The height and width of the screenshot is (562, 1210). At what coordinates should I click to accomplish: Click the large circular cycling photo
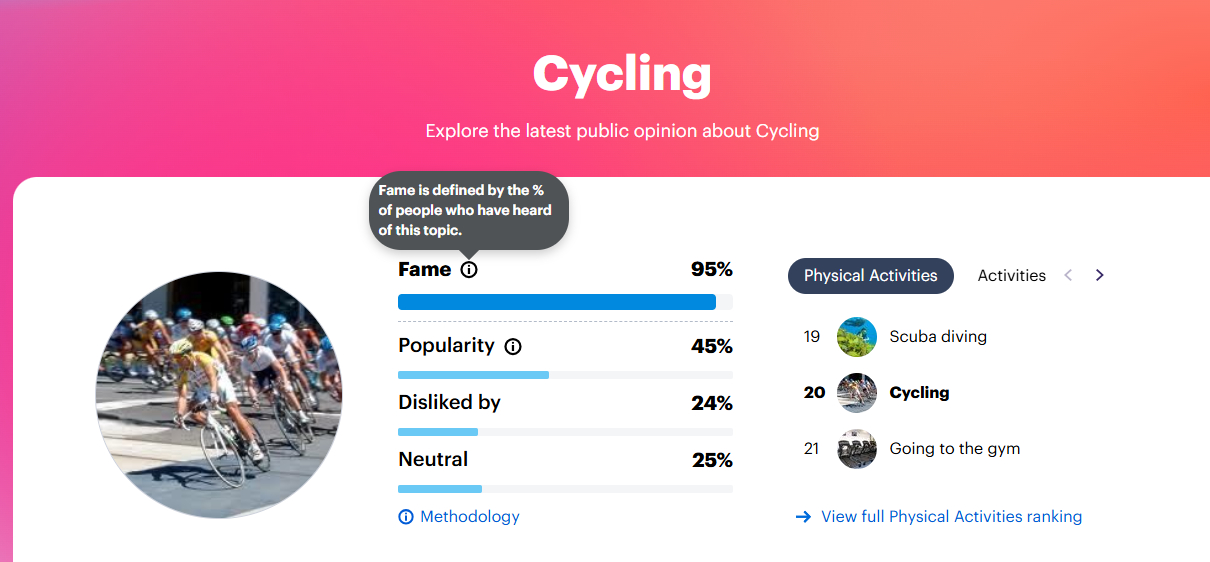coord(219,395)
